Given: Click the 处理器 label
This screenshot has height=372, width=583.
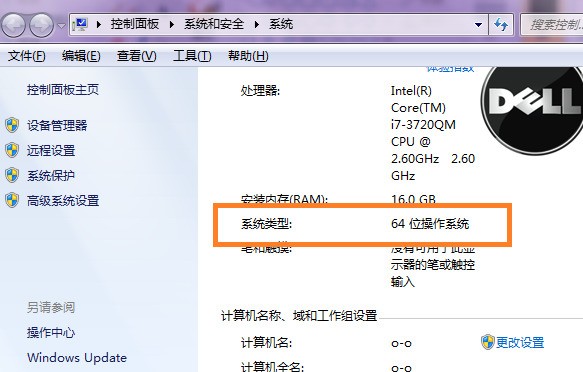Looking at the screenshot, I should pos(260,90).
